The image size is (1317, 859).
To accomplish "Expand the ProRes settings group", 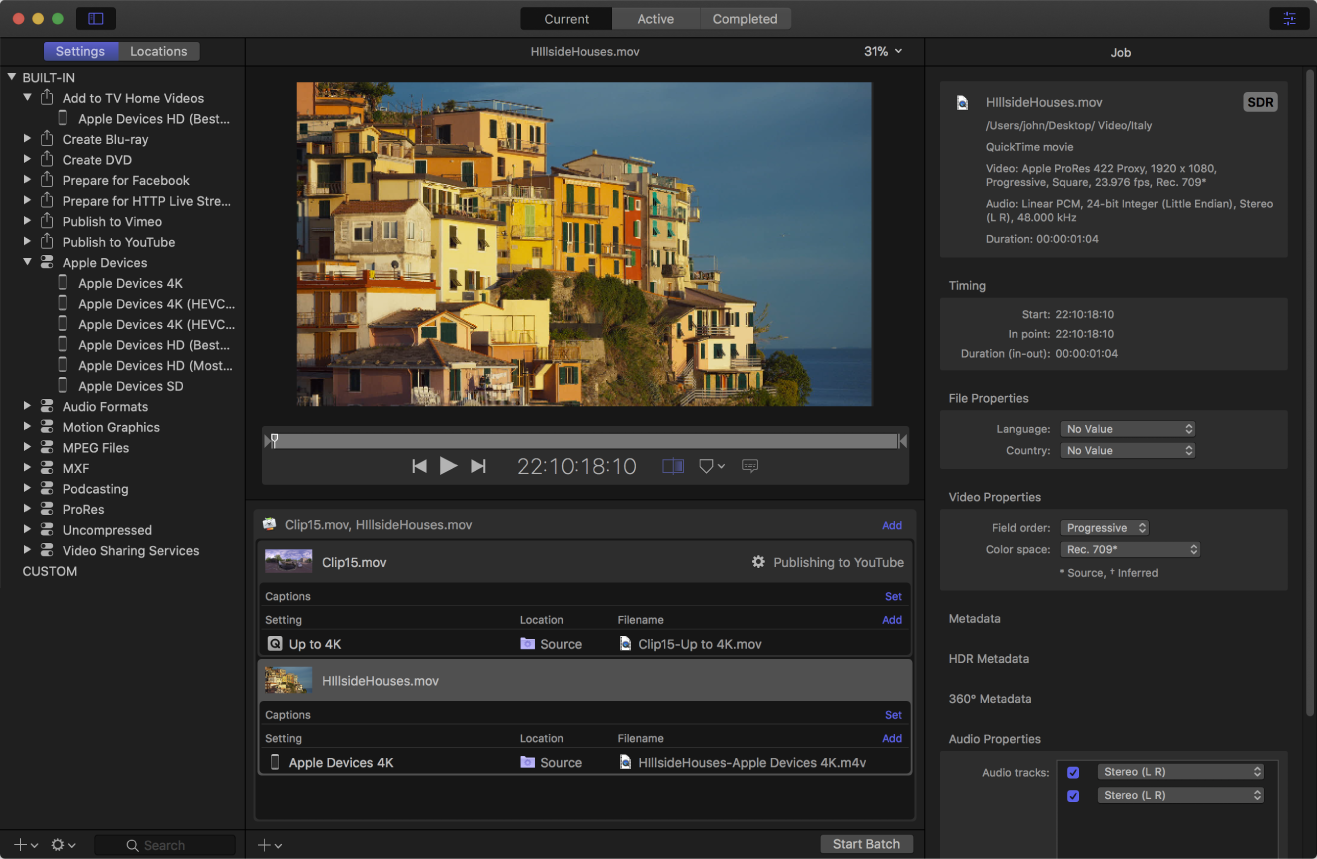I will coord(27,510).
